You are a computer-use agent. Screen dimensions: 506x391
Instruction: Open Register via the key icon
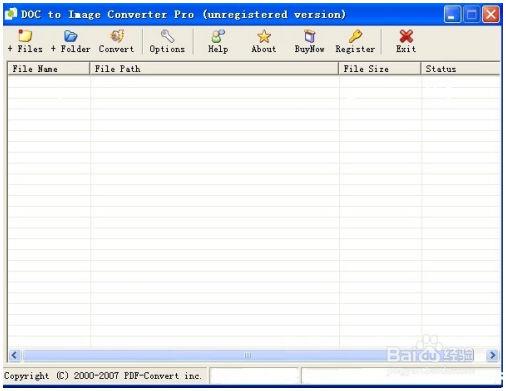pos(355,36)
